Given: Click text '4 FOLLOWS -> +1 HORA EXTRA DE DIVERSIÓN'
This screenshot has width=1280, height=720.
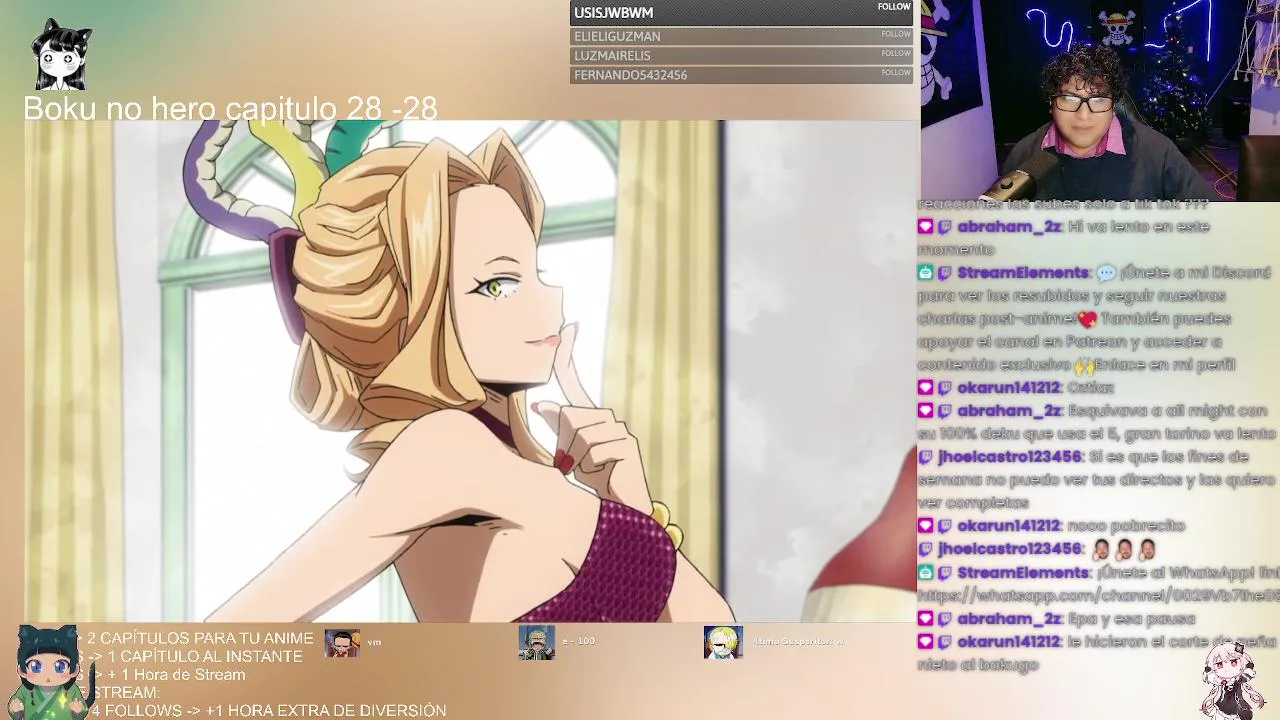Looking at the screenshot, I should click(x=268, y=710).
